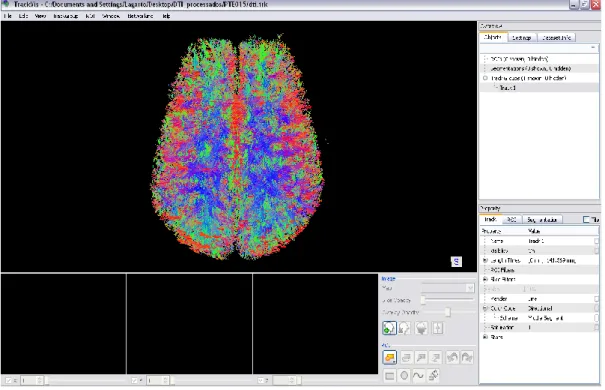Select Track 1 in object tree
This screenshot has width=605, height=390.
click(507, 88)
